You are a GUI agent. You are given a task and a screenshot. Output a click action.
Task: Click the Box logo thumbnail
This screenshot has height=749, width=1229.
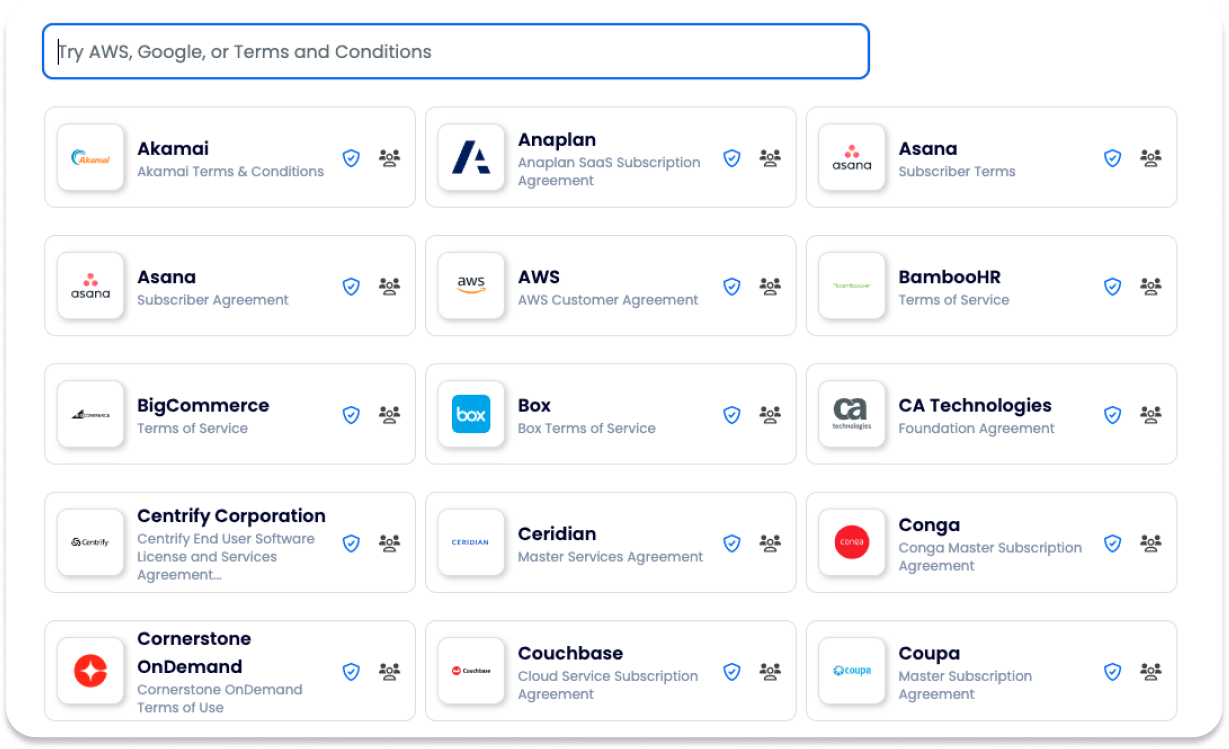(471, 414)
